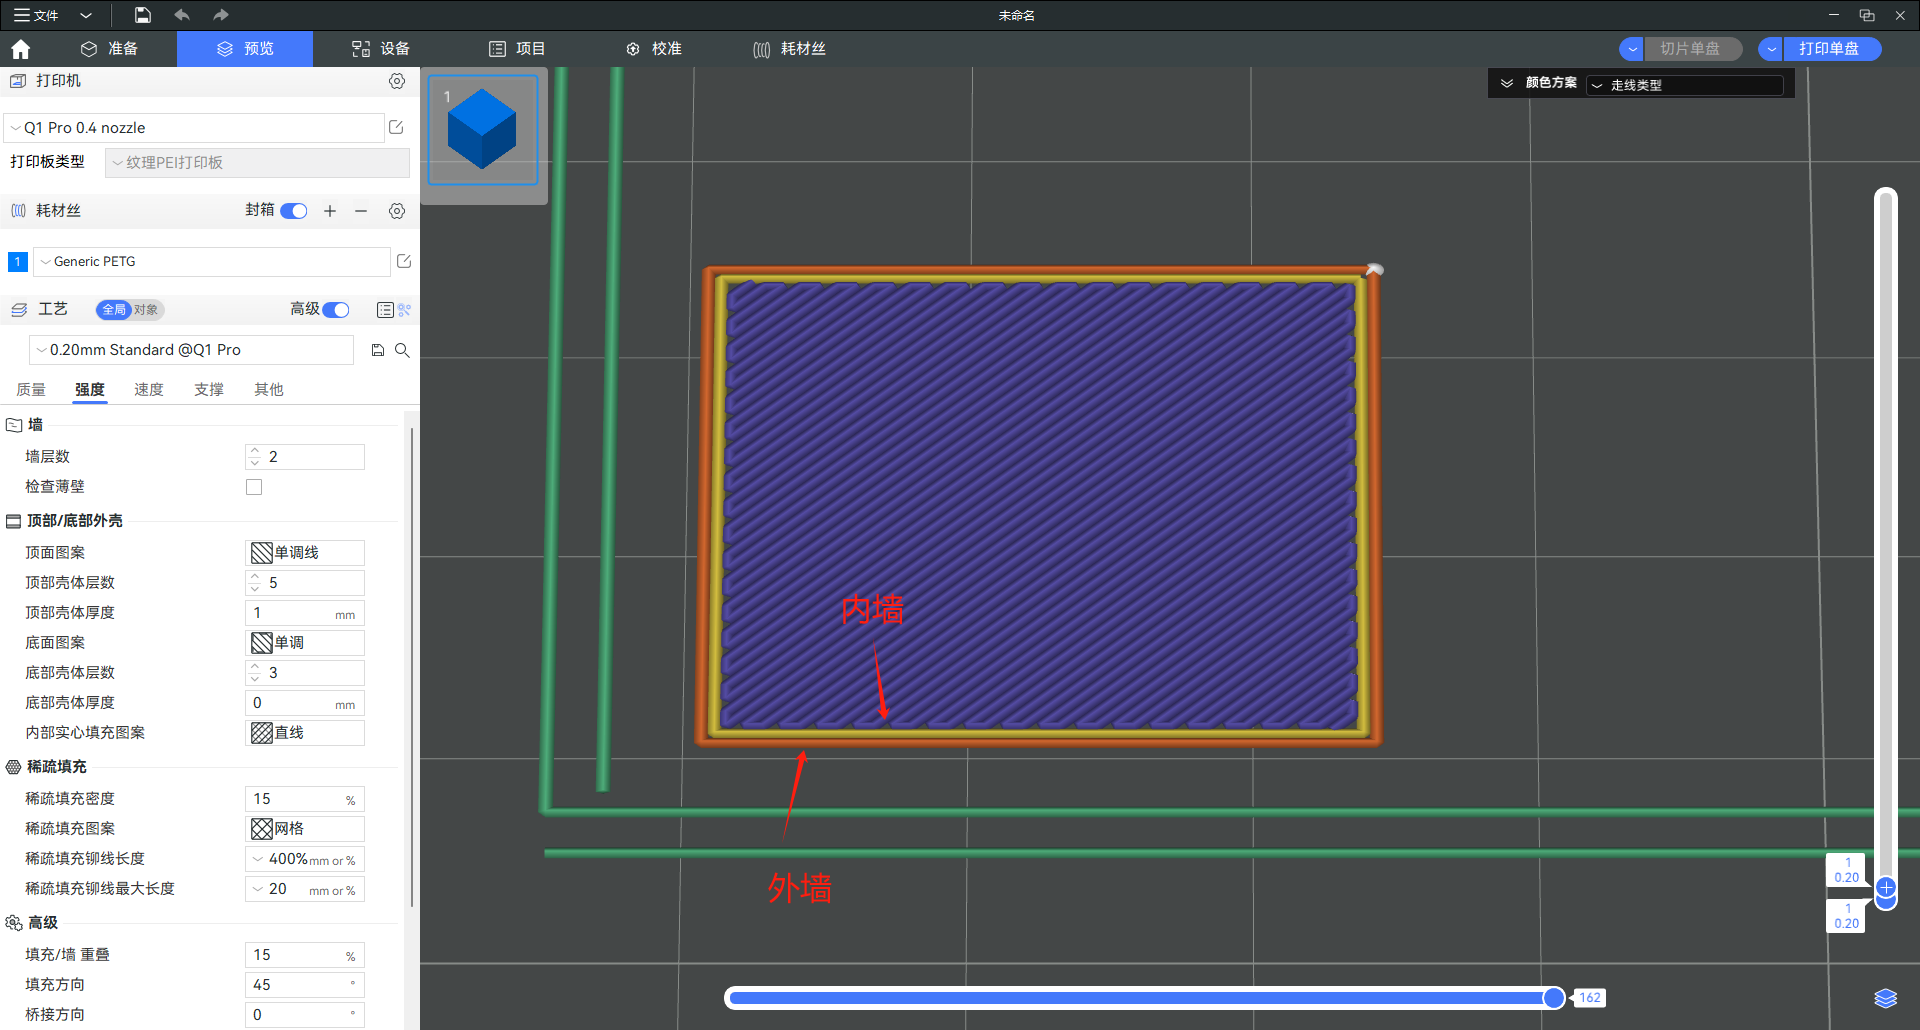
Task: Click the 打印单盘 button
Action: pyautogui.click(x=1829, y=49)
